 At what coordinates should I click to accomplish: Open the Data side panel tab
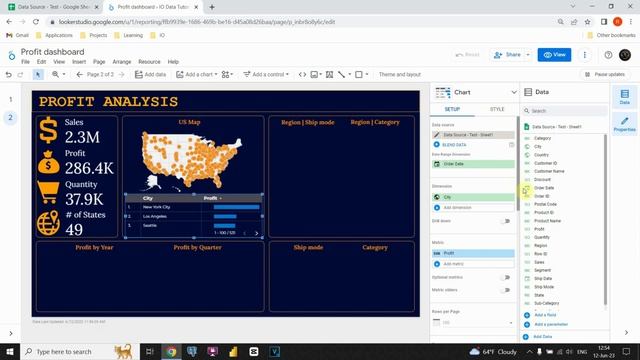[x=624, y=97]
